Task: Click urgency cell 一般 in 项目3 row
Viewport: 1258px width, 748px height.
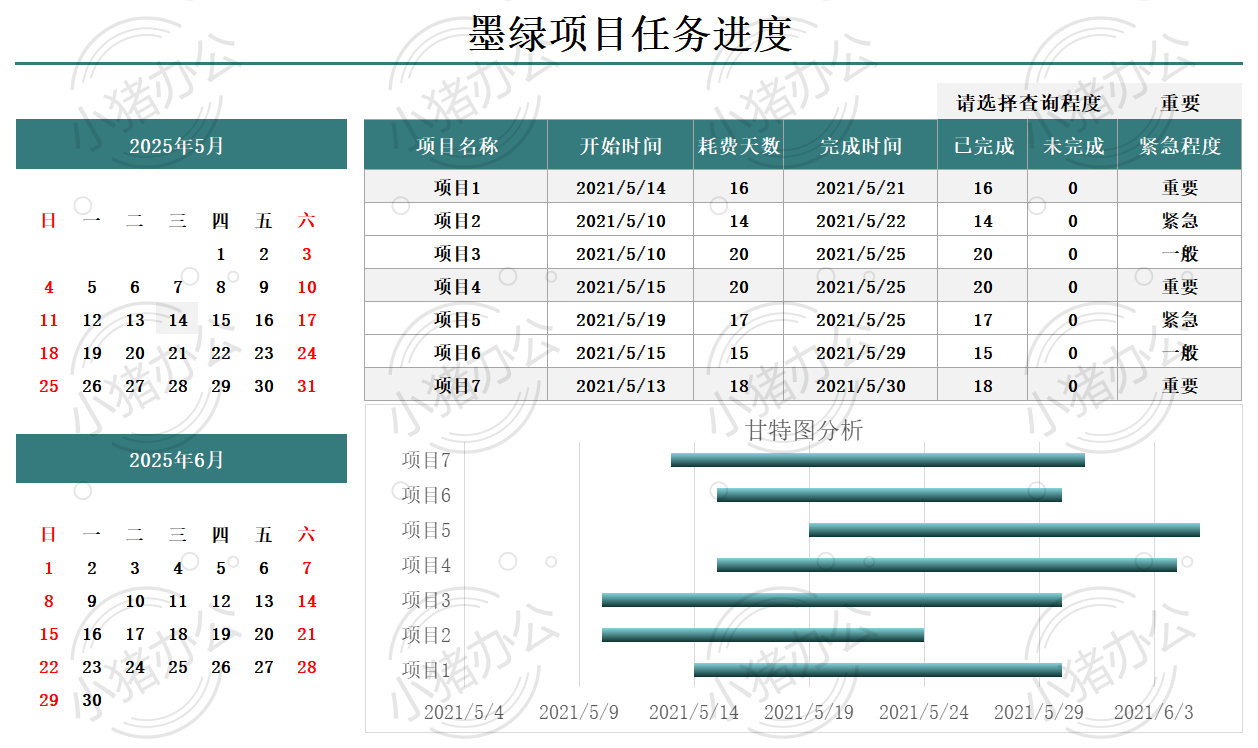Action: pos(1180,253)
